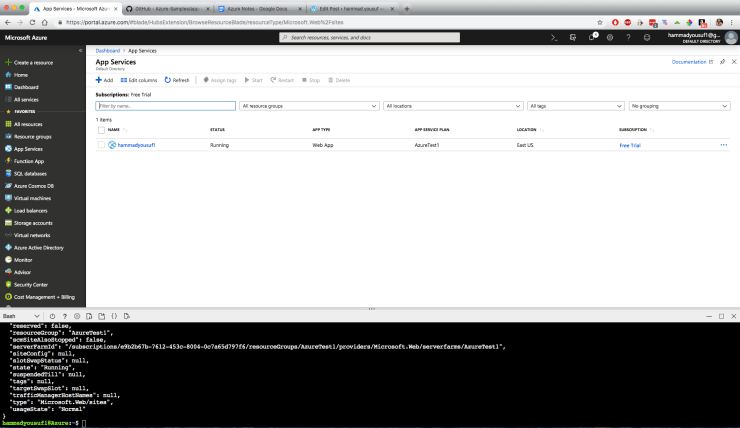Select the hammadyousuf1 row checkbox
This screenshot has width=740, height=428.
point(101,145)
